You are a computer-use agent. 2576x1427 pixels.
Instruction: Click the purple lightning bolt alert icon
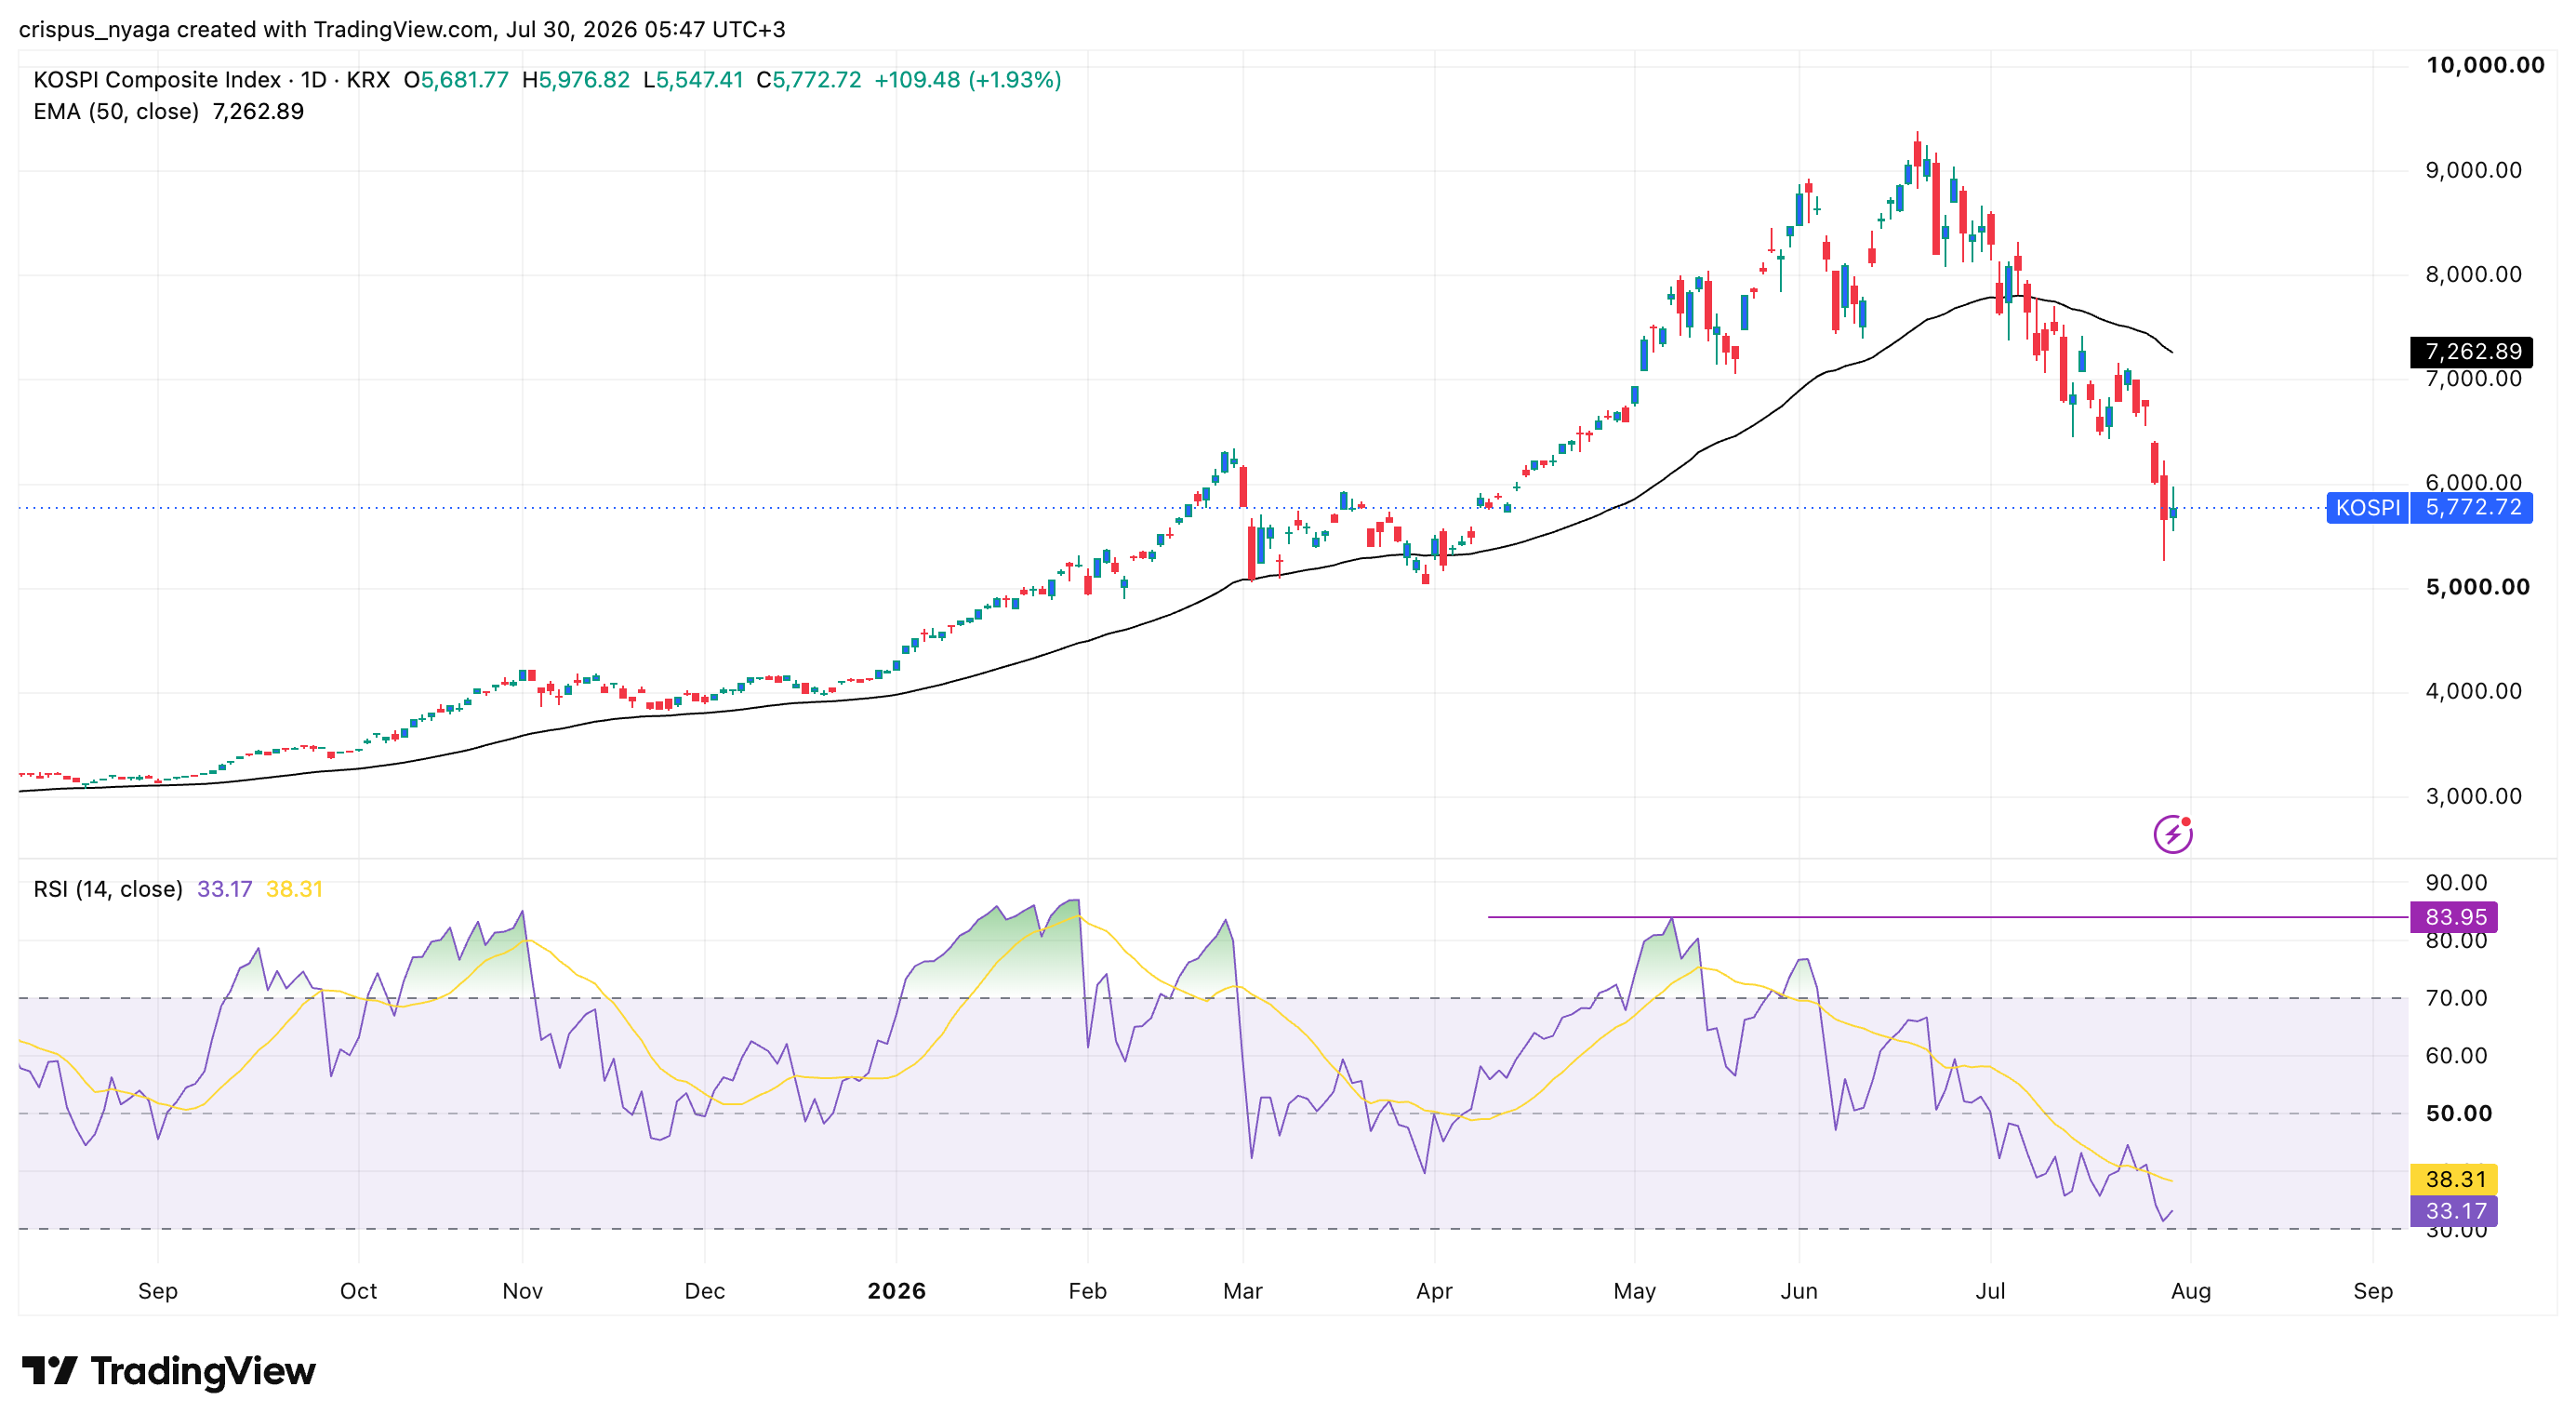(2172, 834)
